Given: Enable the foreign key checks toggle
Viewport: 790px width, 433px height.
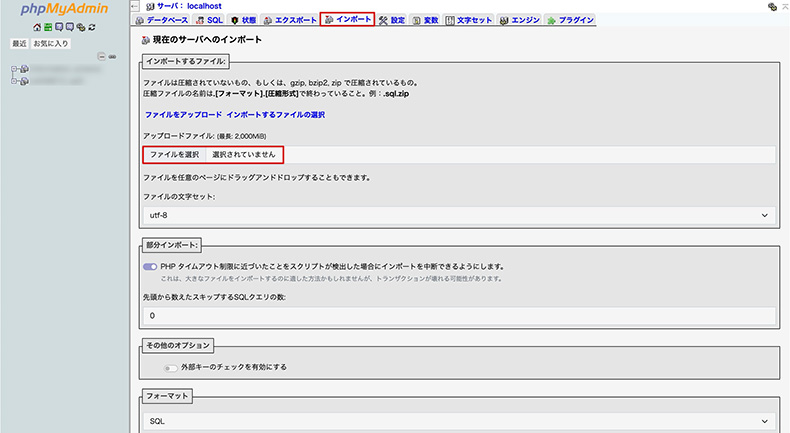Looking at the screenshot, I should pos(171,367).
